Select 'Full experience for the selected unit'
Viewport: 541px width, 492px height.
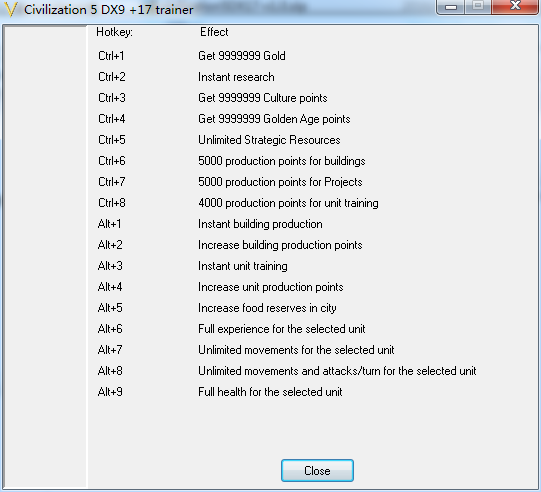(282, 329)
